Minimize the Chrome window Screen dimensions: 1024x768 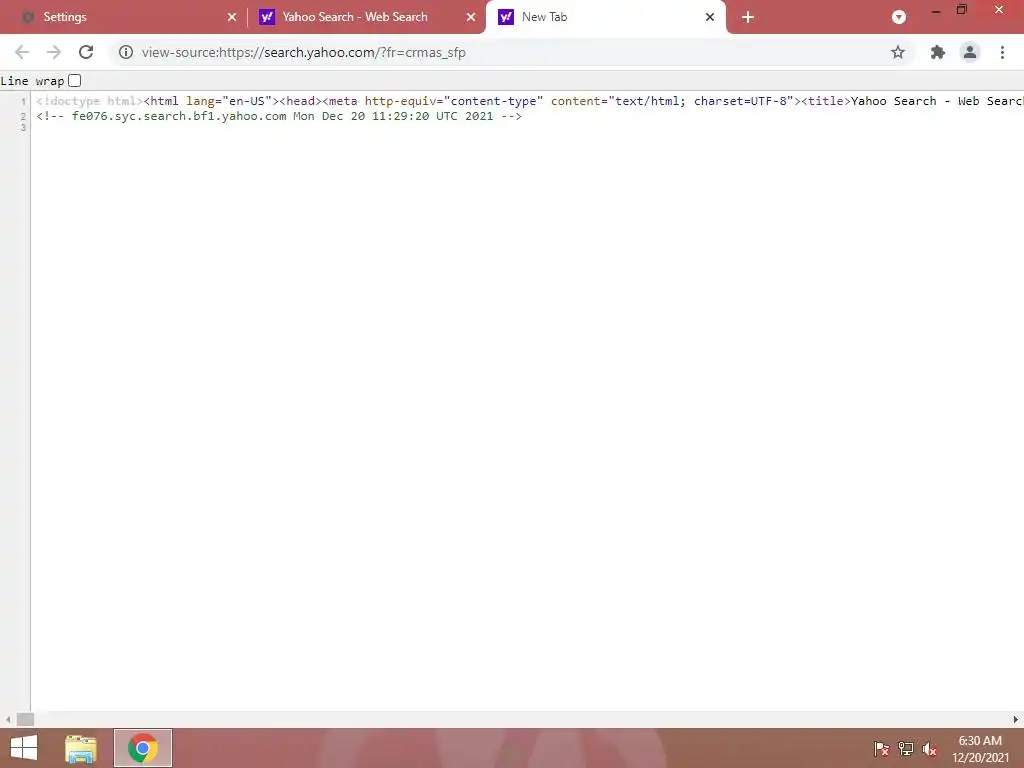tap(936, 10)
